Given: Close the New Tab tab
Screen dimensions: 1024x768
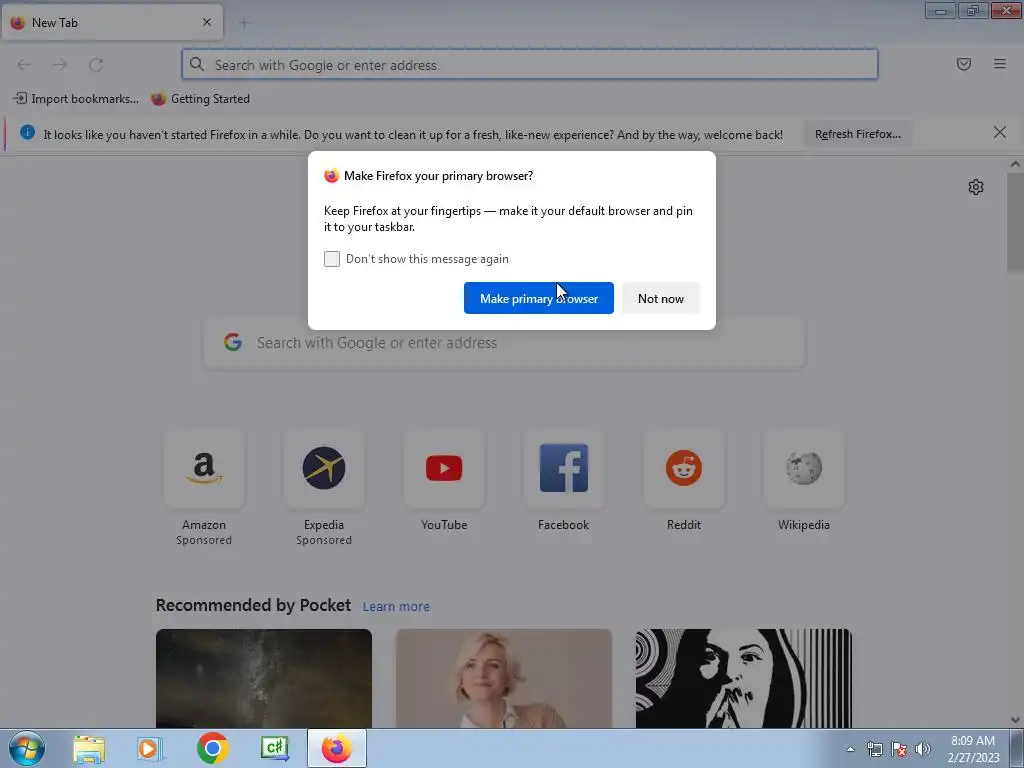Looking at the screenshot, I should pos(207,22).
